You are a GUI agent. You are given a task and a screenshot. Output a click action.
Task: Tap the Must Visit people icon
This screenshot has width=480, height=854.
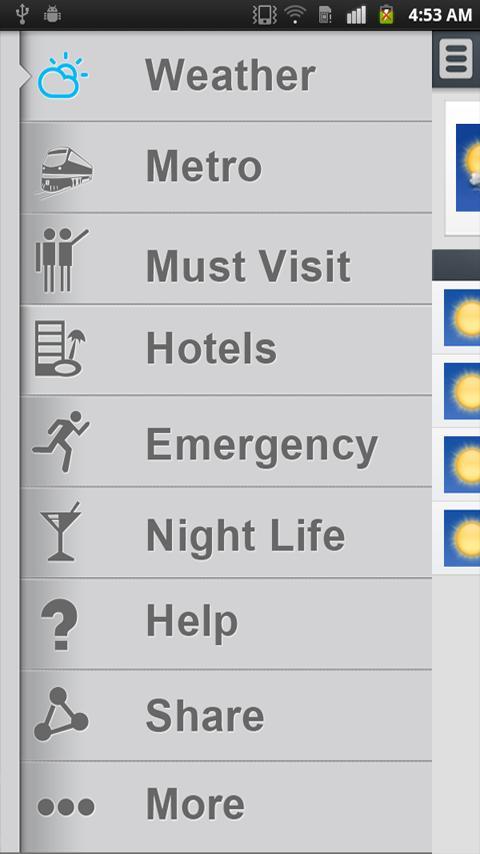click(x=61, y=260)
